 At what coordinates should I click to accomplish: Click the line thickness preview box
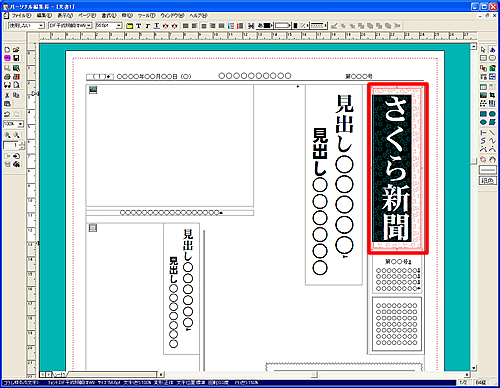pyautogui.click(x=488, y=170)
